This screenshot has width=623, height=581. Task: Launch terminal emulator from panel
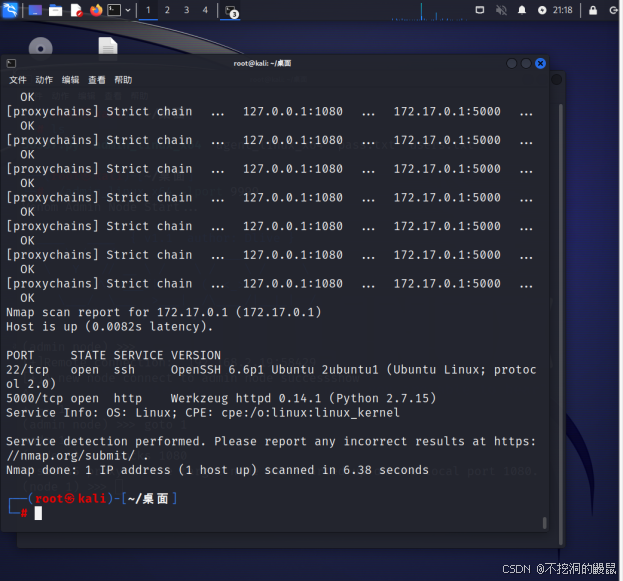(115, 10)
